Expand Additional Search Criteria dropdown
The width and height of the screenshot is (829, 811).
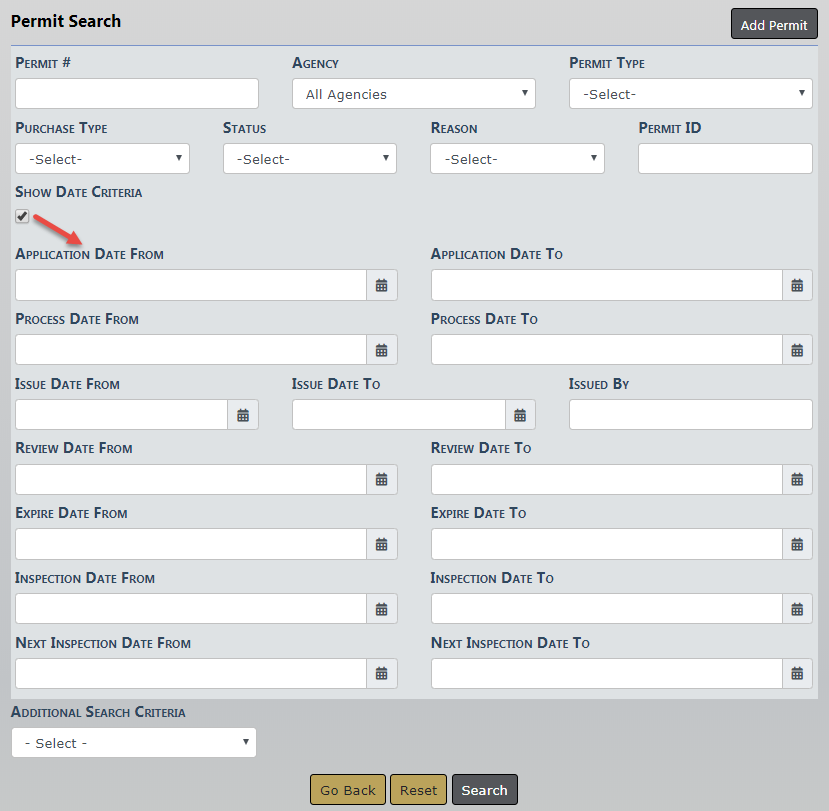133,743
